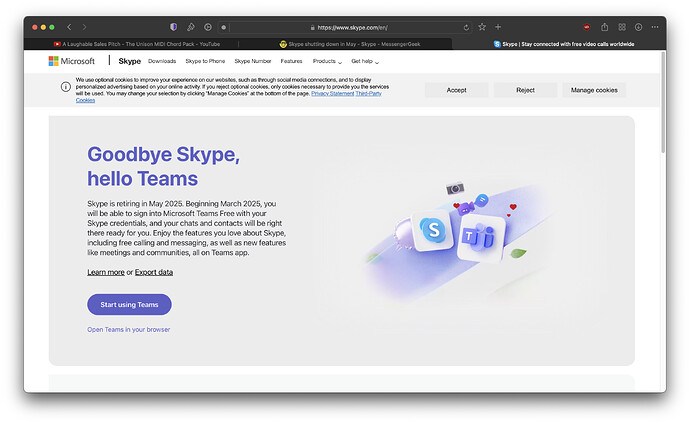
Task: Click the Skype brand link in header
Action: click(129, 61)
